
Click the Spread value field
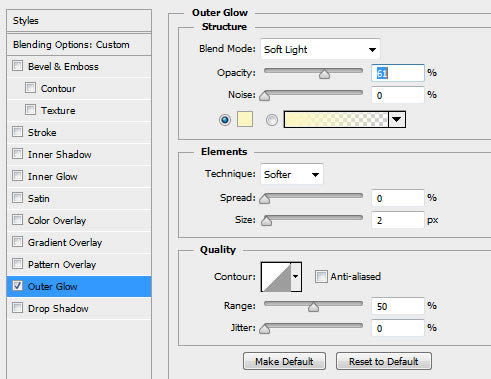[398, 198]
